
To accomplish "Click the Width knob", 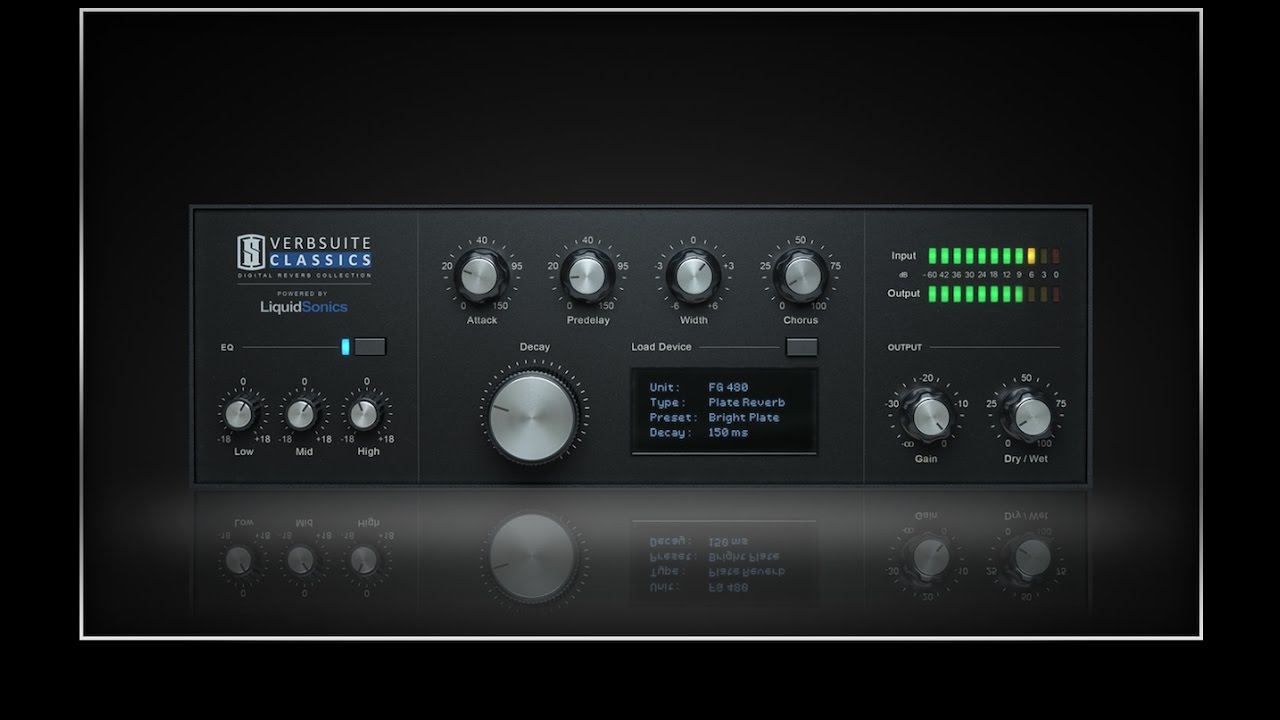I will pyautogui.click(x=693, y=276).
